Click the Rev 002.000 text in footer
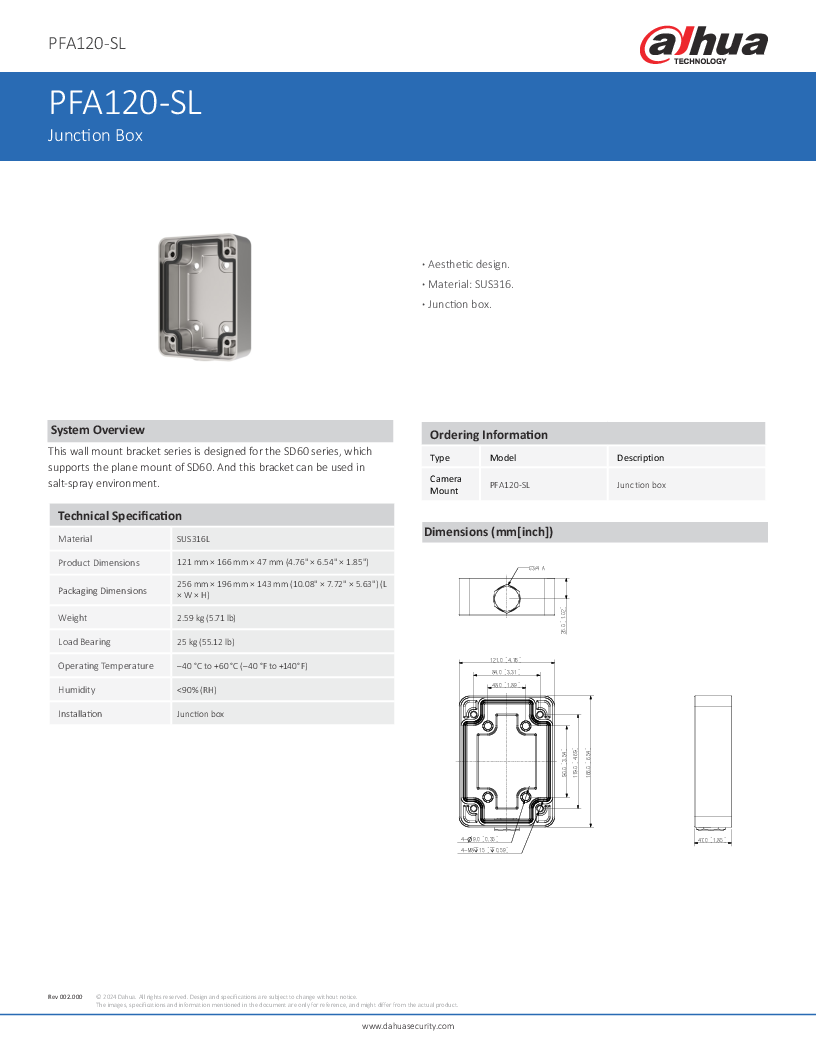The width and height of the screenshot is (816, 1056). pyautogui.click(x=65, y=996)
